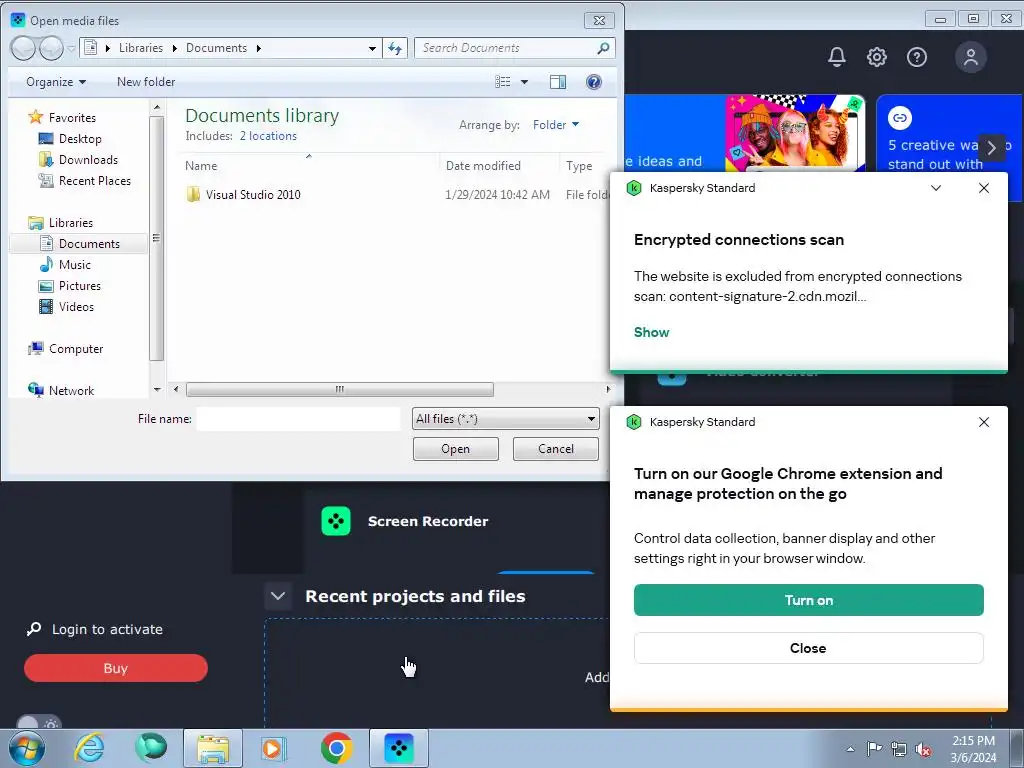1024x768 pixels.
Task: Click Turn on for Chrome extension
Action: [808, 600]
